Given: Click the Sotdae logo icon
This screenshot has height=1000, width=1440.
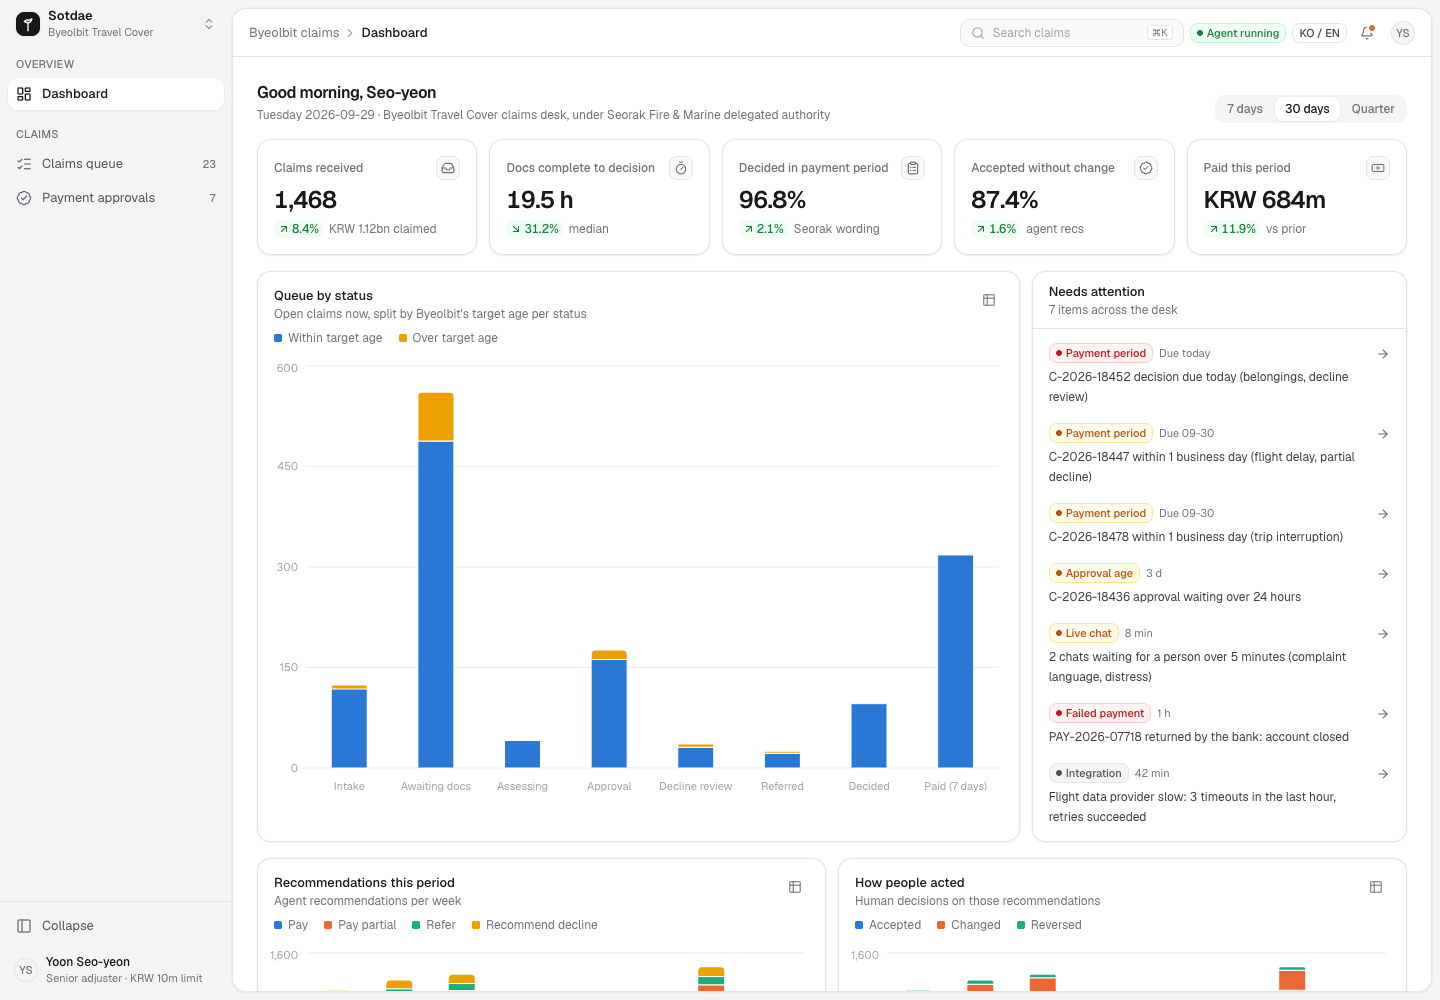Looking at the screenshot, I should (28, 24).
